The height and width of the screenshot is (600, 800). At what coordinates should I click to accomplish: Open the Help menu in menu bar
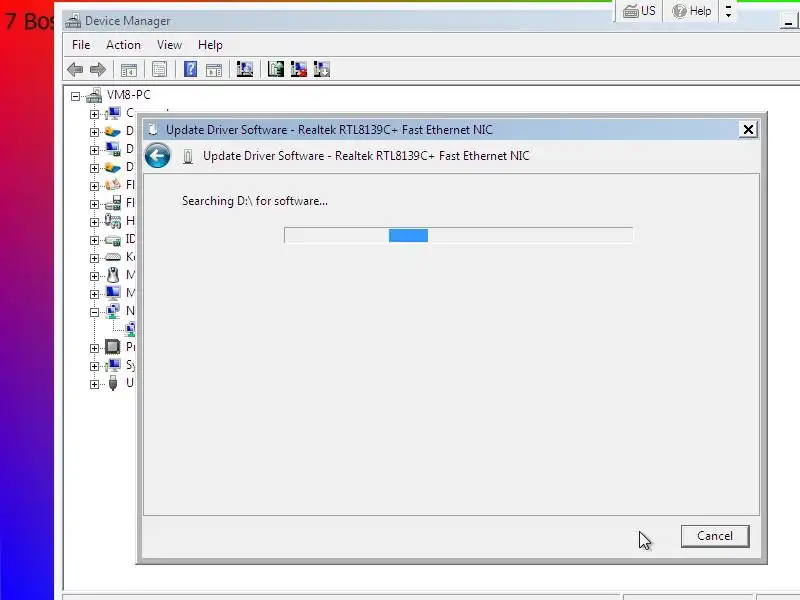click(x=210, y=45)
